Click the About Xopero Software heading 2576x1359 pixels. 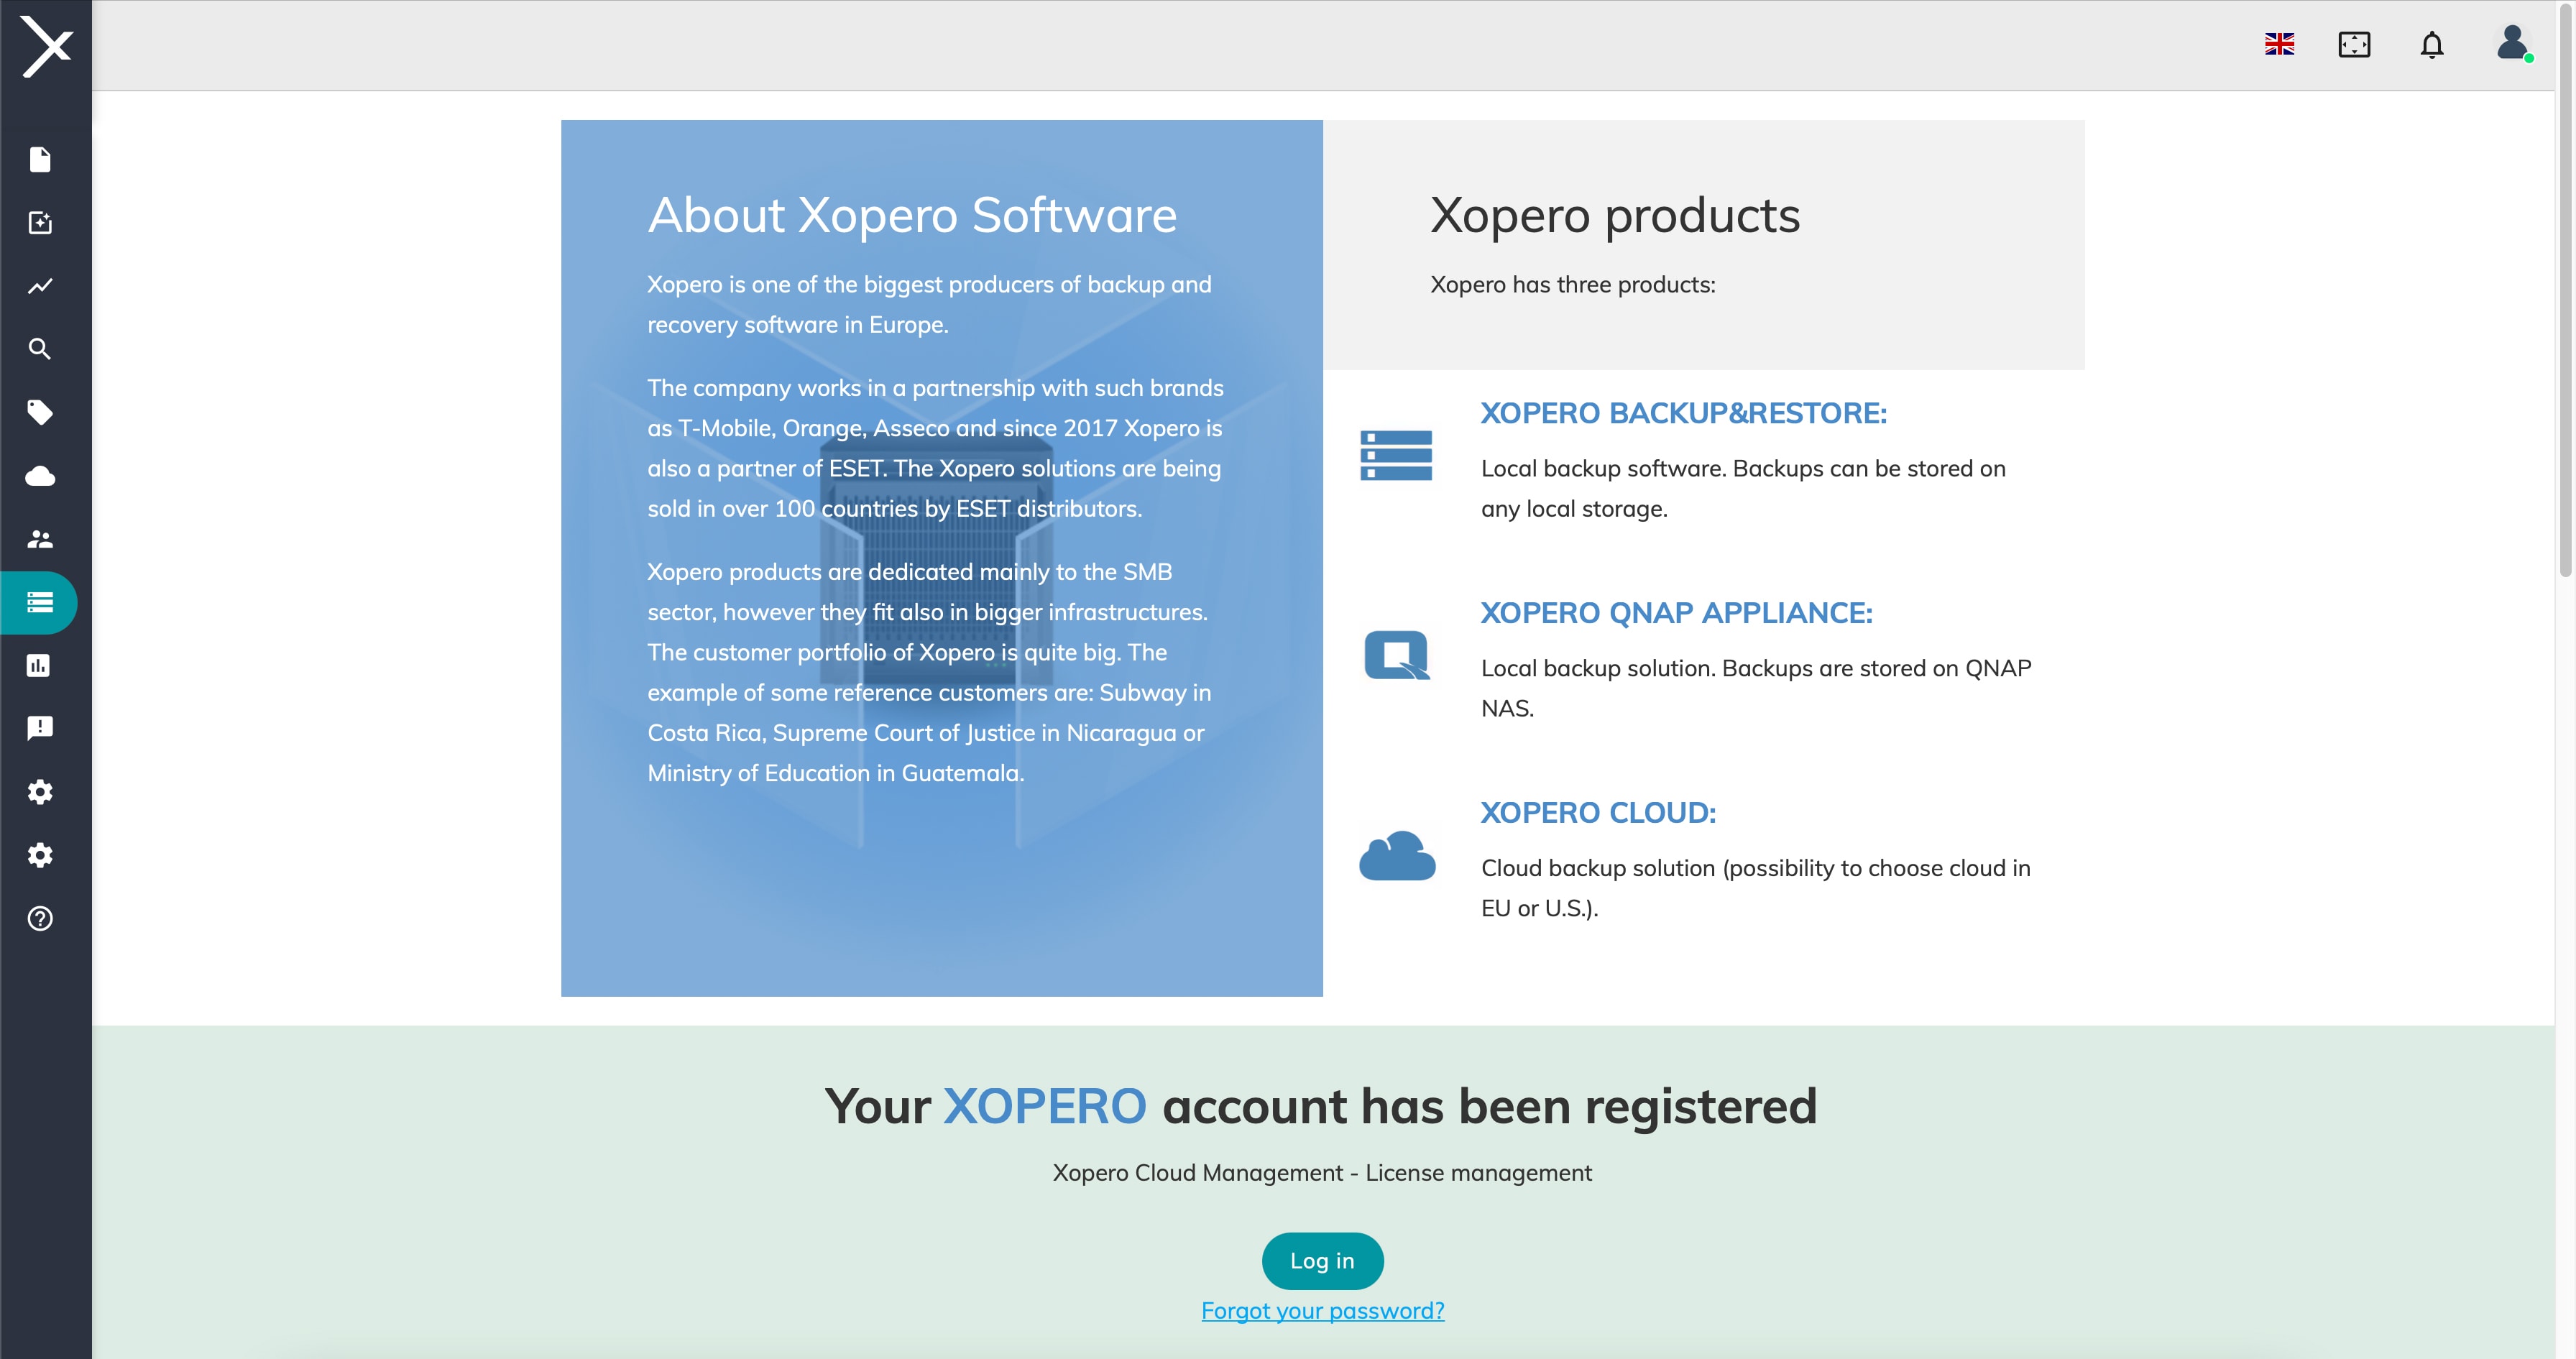[x=912, y=215]
